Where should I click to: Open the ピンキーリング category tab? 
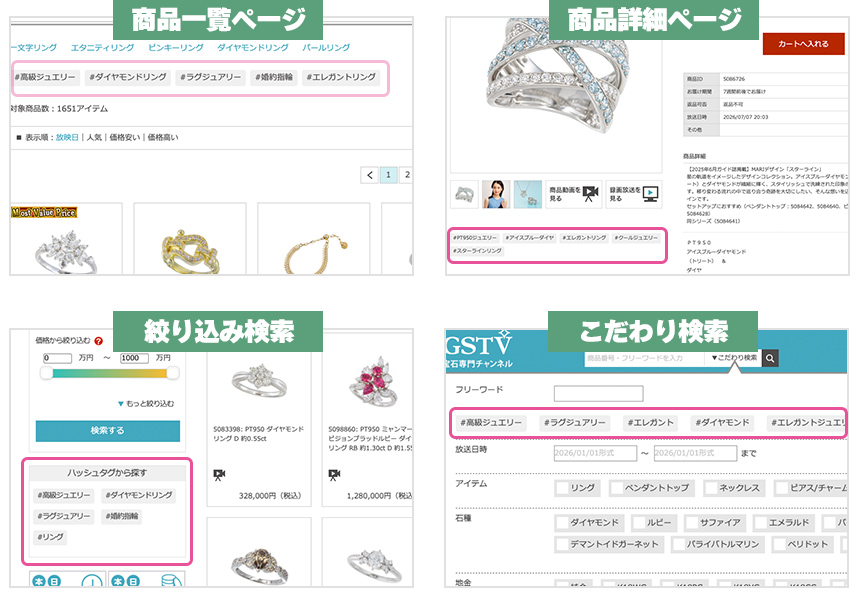click(176, 48)
